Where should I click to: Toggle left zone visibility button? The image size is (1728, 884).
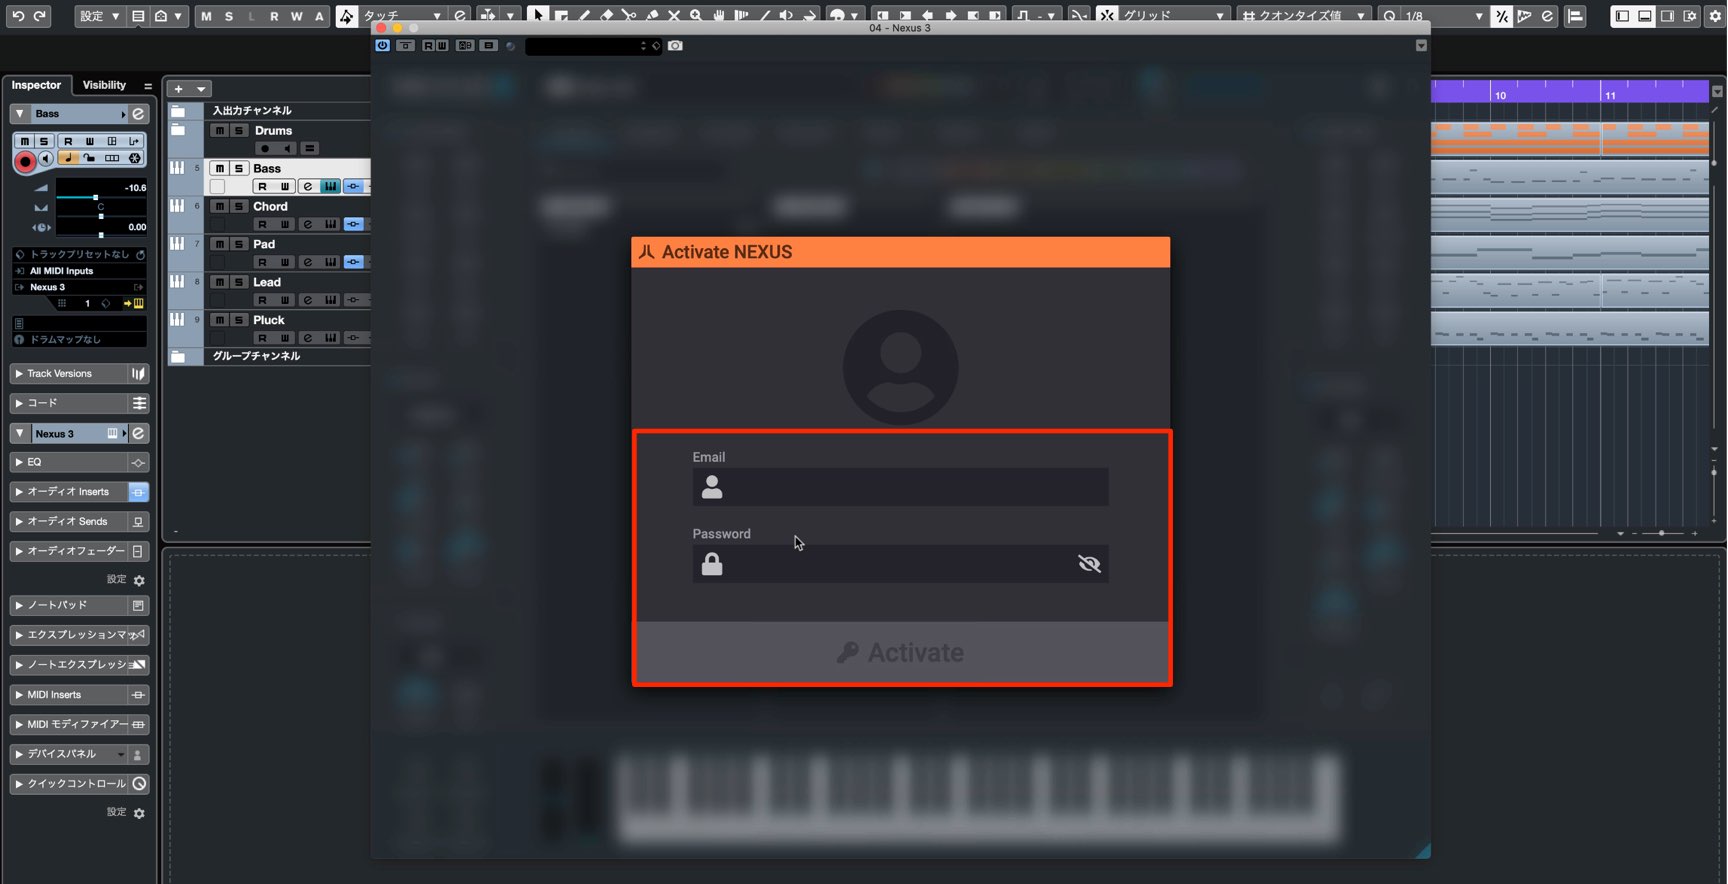[x=1622, y=16]
